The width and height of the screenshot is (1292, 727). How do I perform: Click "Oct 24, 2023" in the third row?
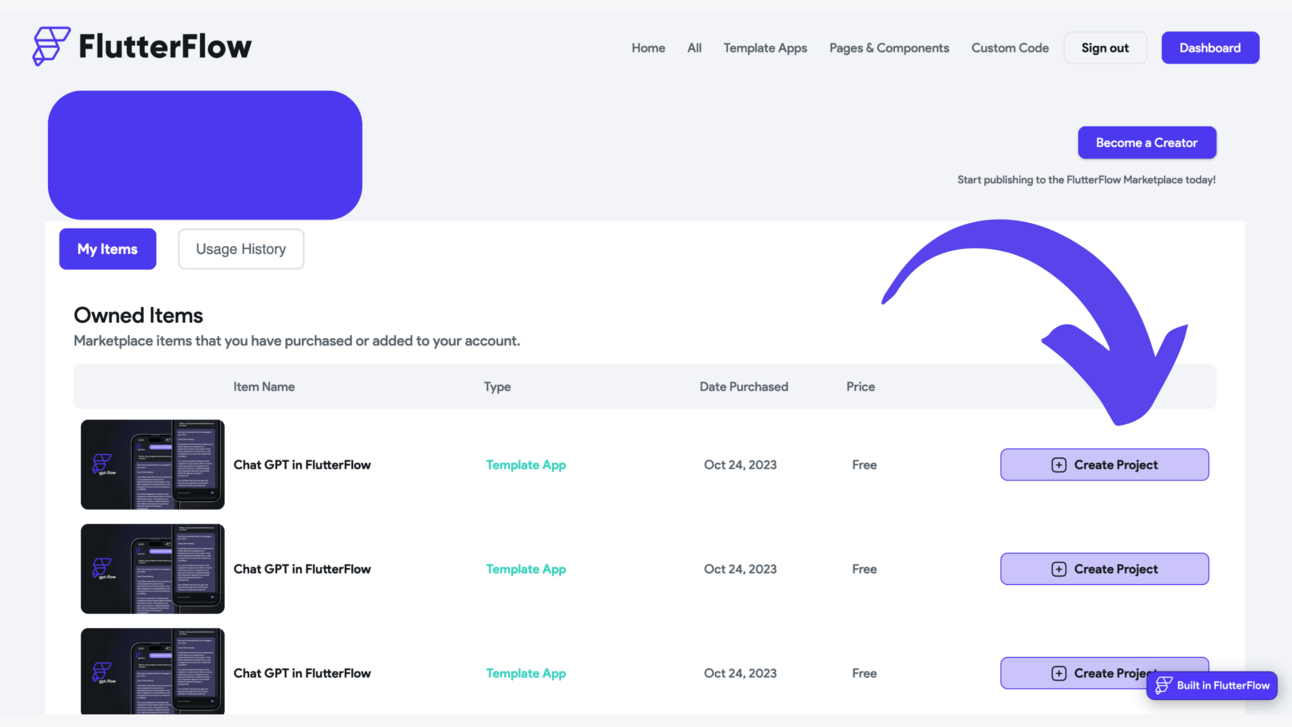[x=740, y=673]
